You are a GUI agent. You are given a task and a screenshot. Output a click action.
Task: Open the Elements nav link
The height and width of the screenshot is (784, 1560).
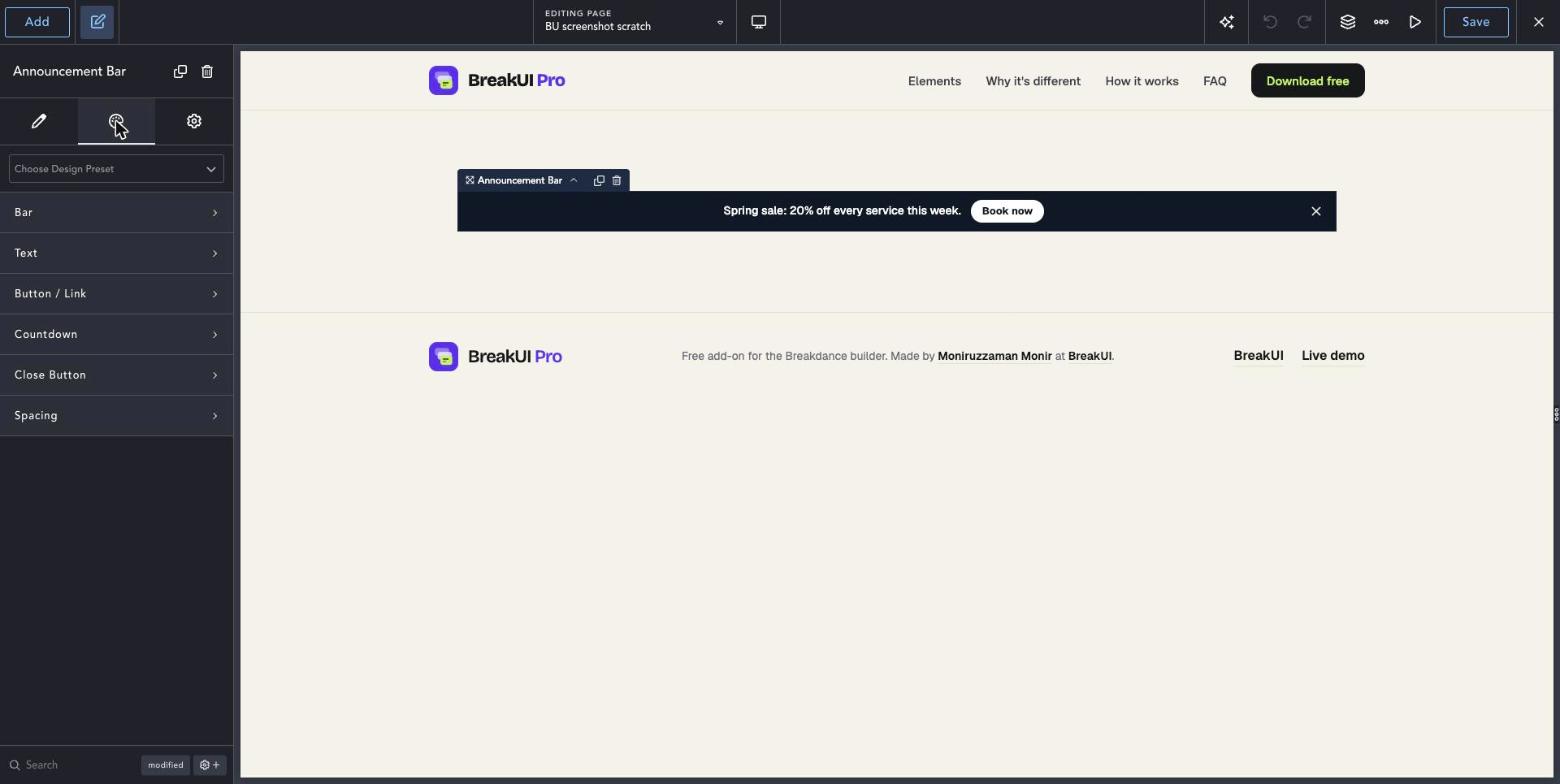tap(934, 81)
